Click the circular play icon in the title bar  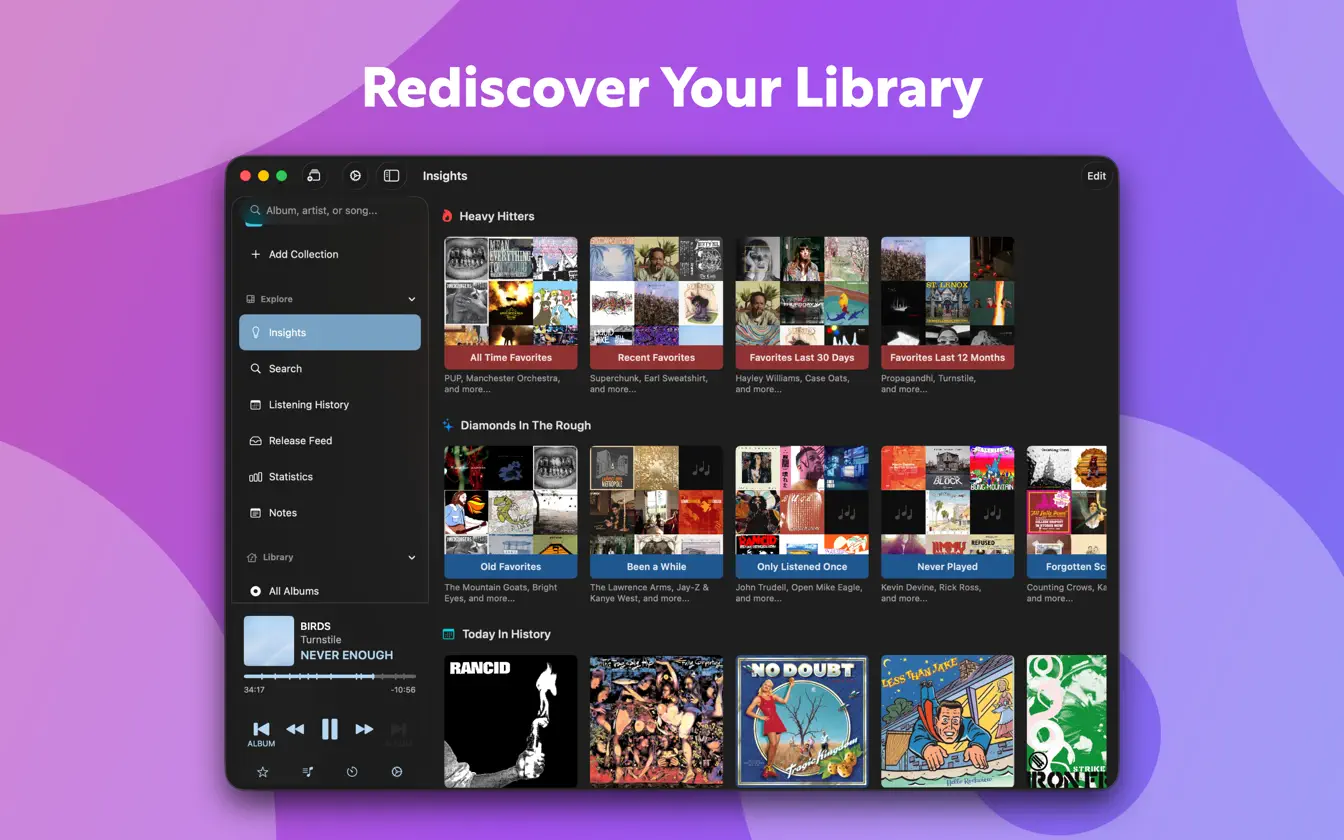point(355,176)
